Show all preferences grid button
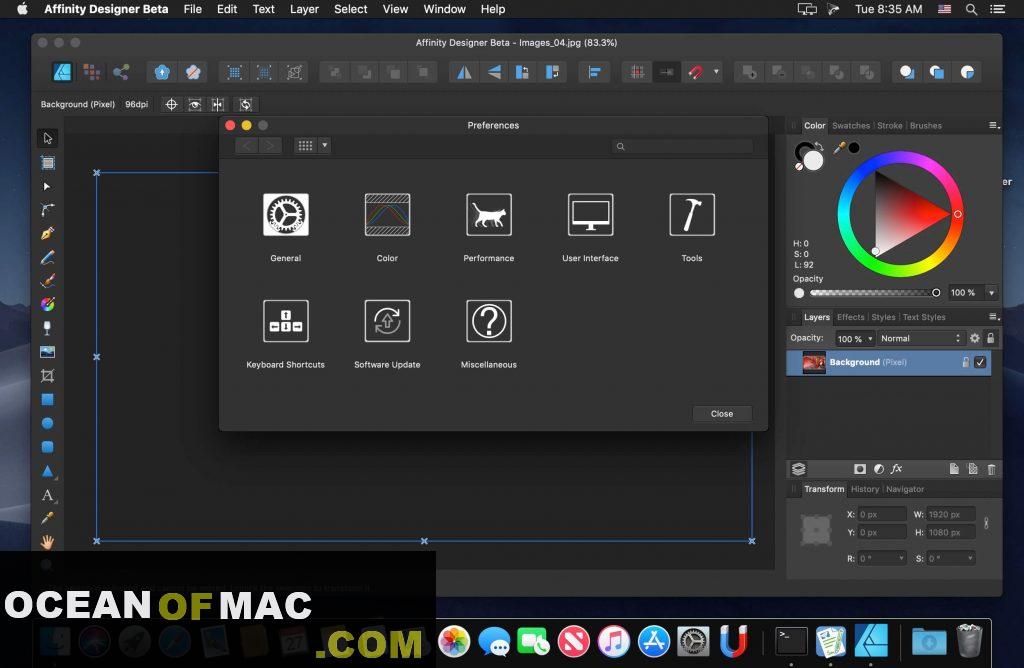The height and width of the screenshot is (668, 1024). [x=306, y=146]
